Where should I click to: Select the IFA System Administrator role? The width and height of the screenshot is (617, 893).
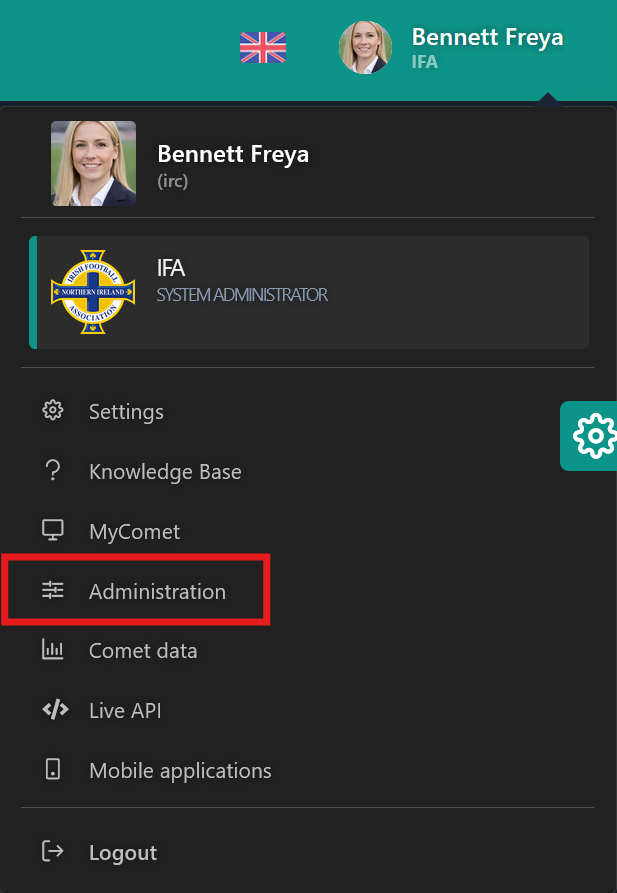[x=310, y=292]
